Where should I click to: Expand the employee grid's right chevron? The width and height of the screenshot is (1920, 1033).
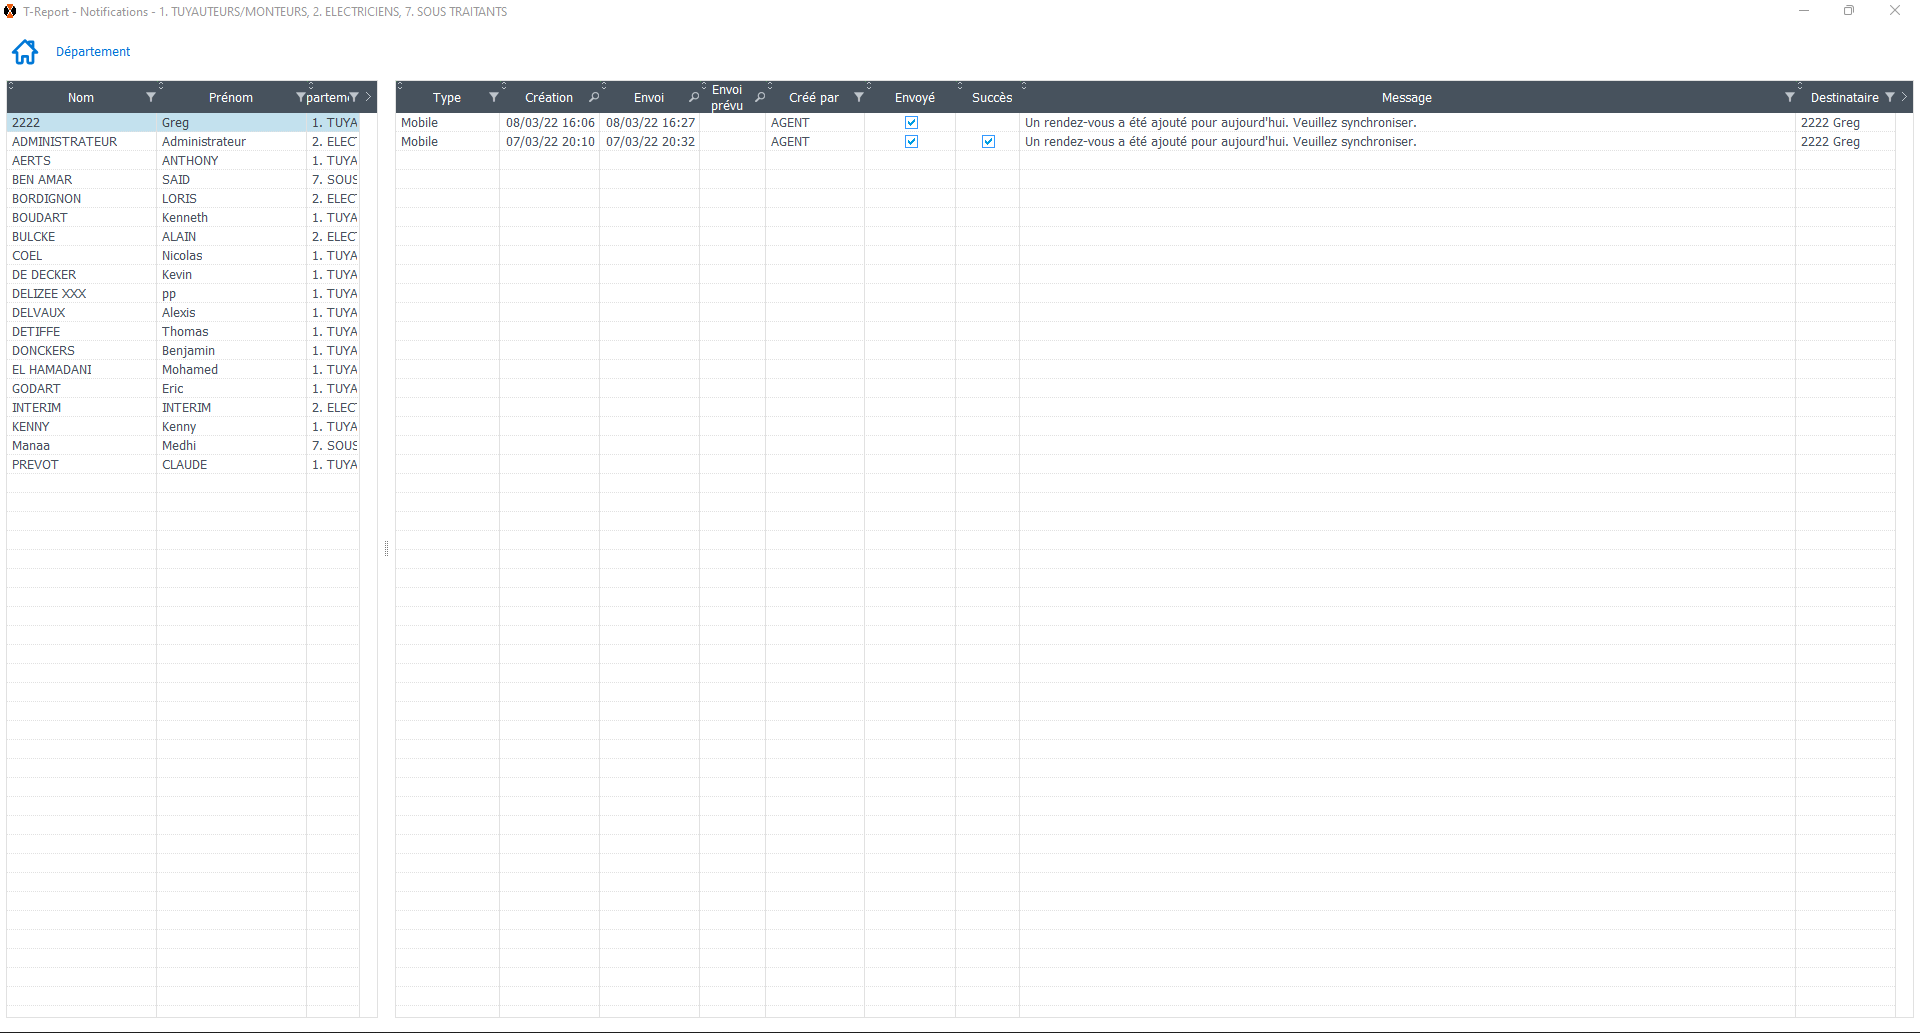point(369,97)
